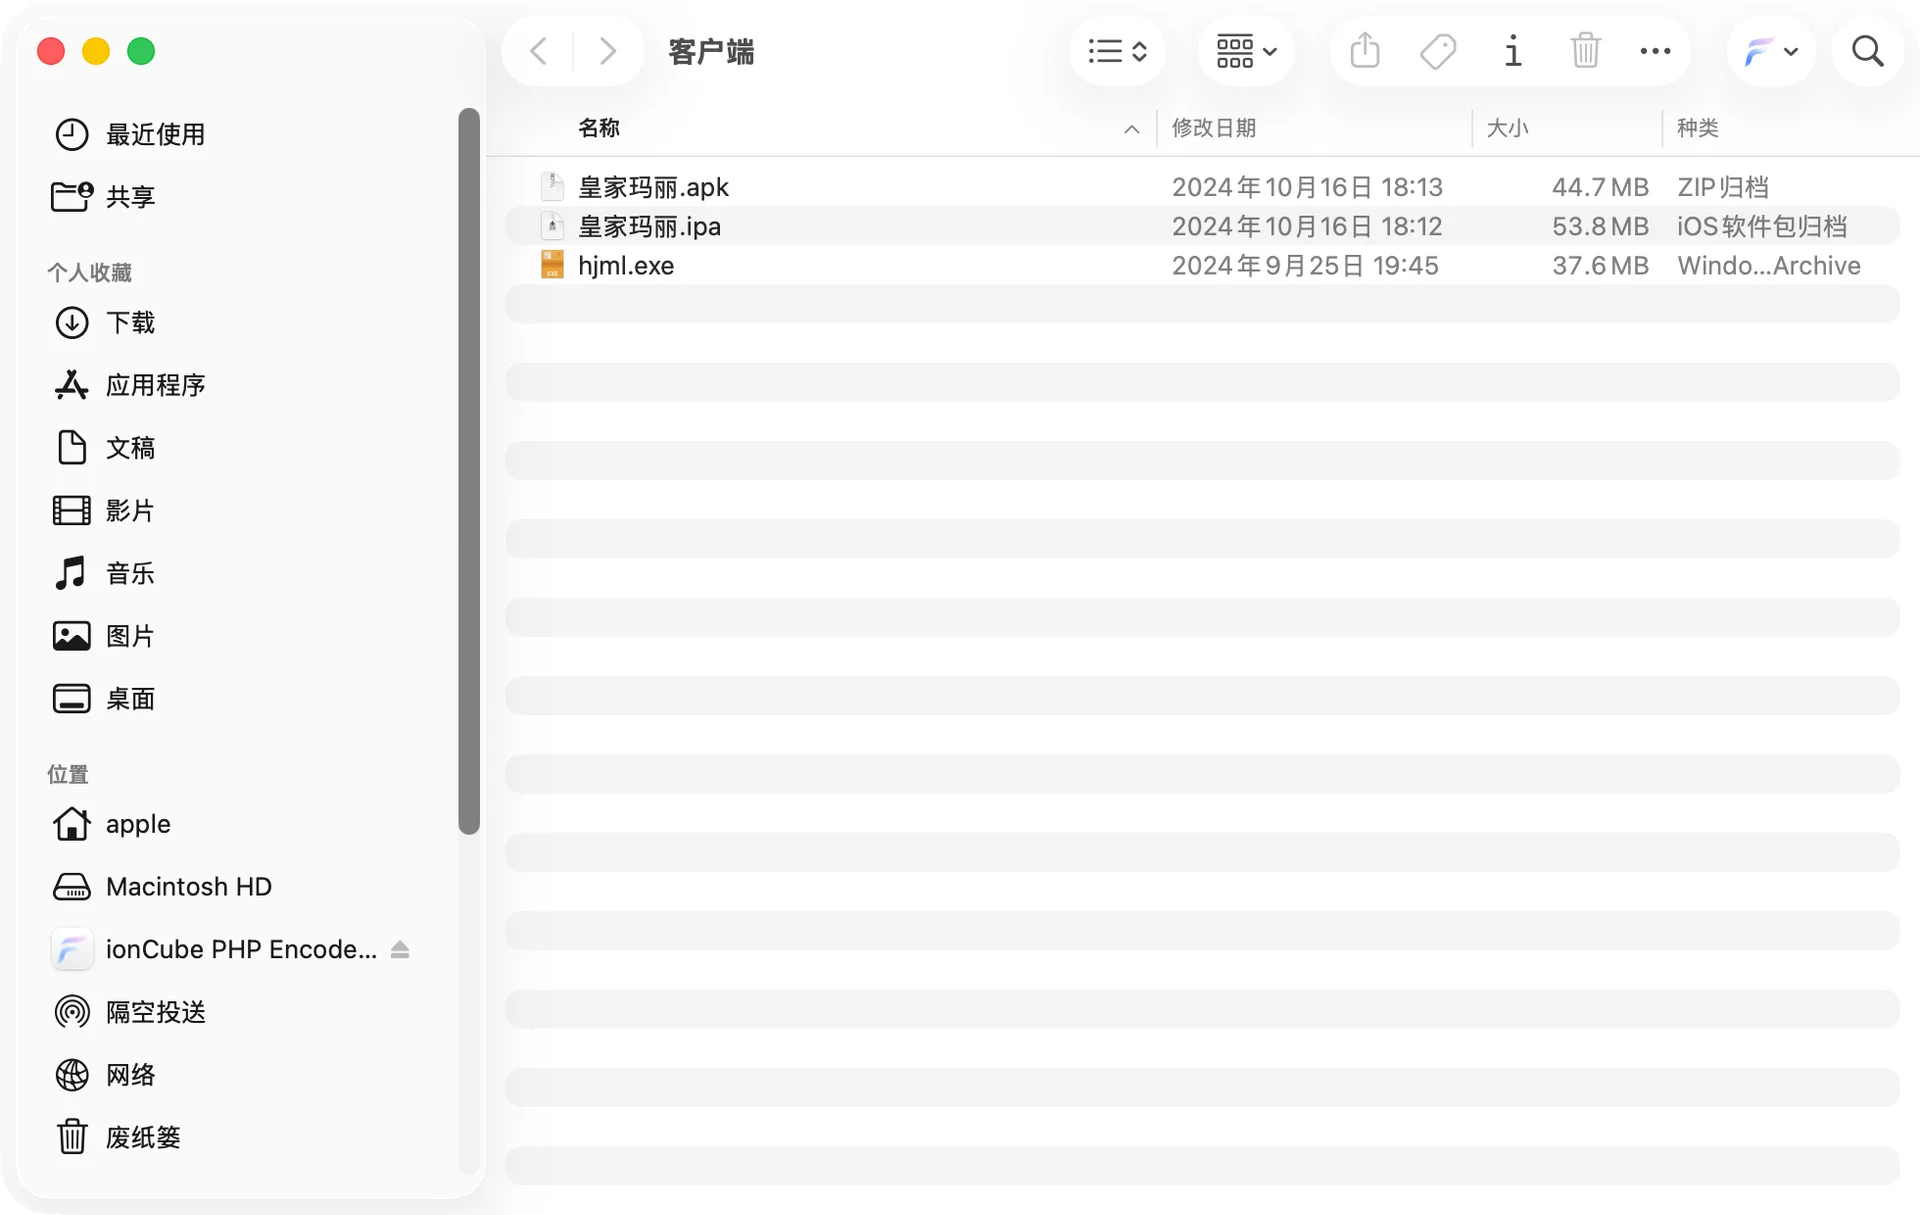Click the 2024年9月25日 19:45 date cell
The width and height of the screenshot is (1920, 1215).
coord(1305,265)
